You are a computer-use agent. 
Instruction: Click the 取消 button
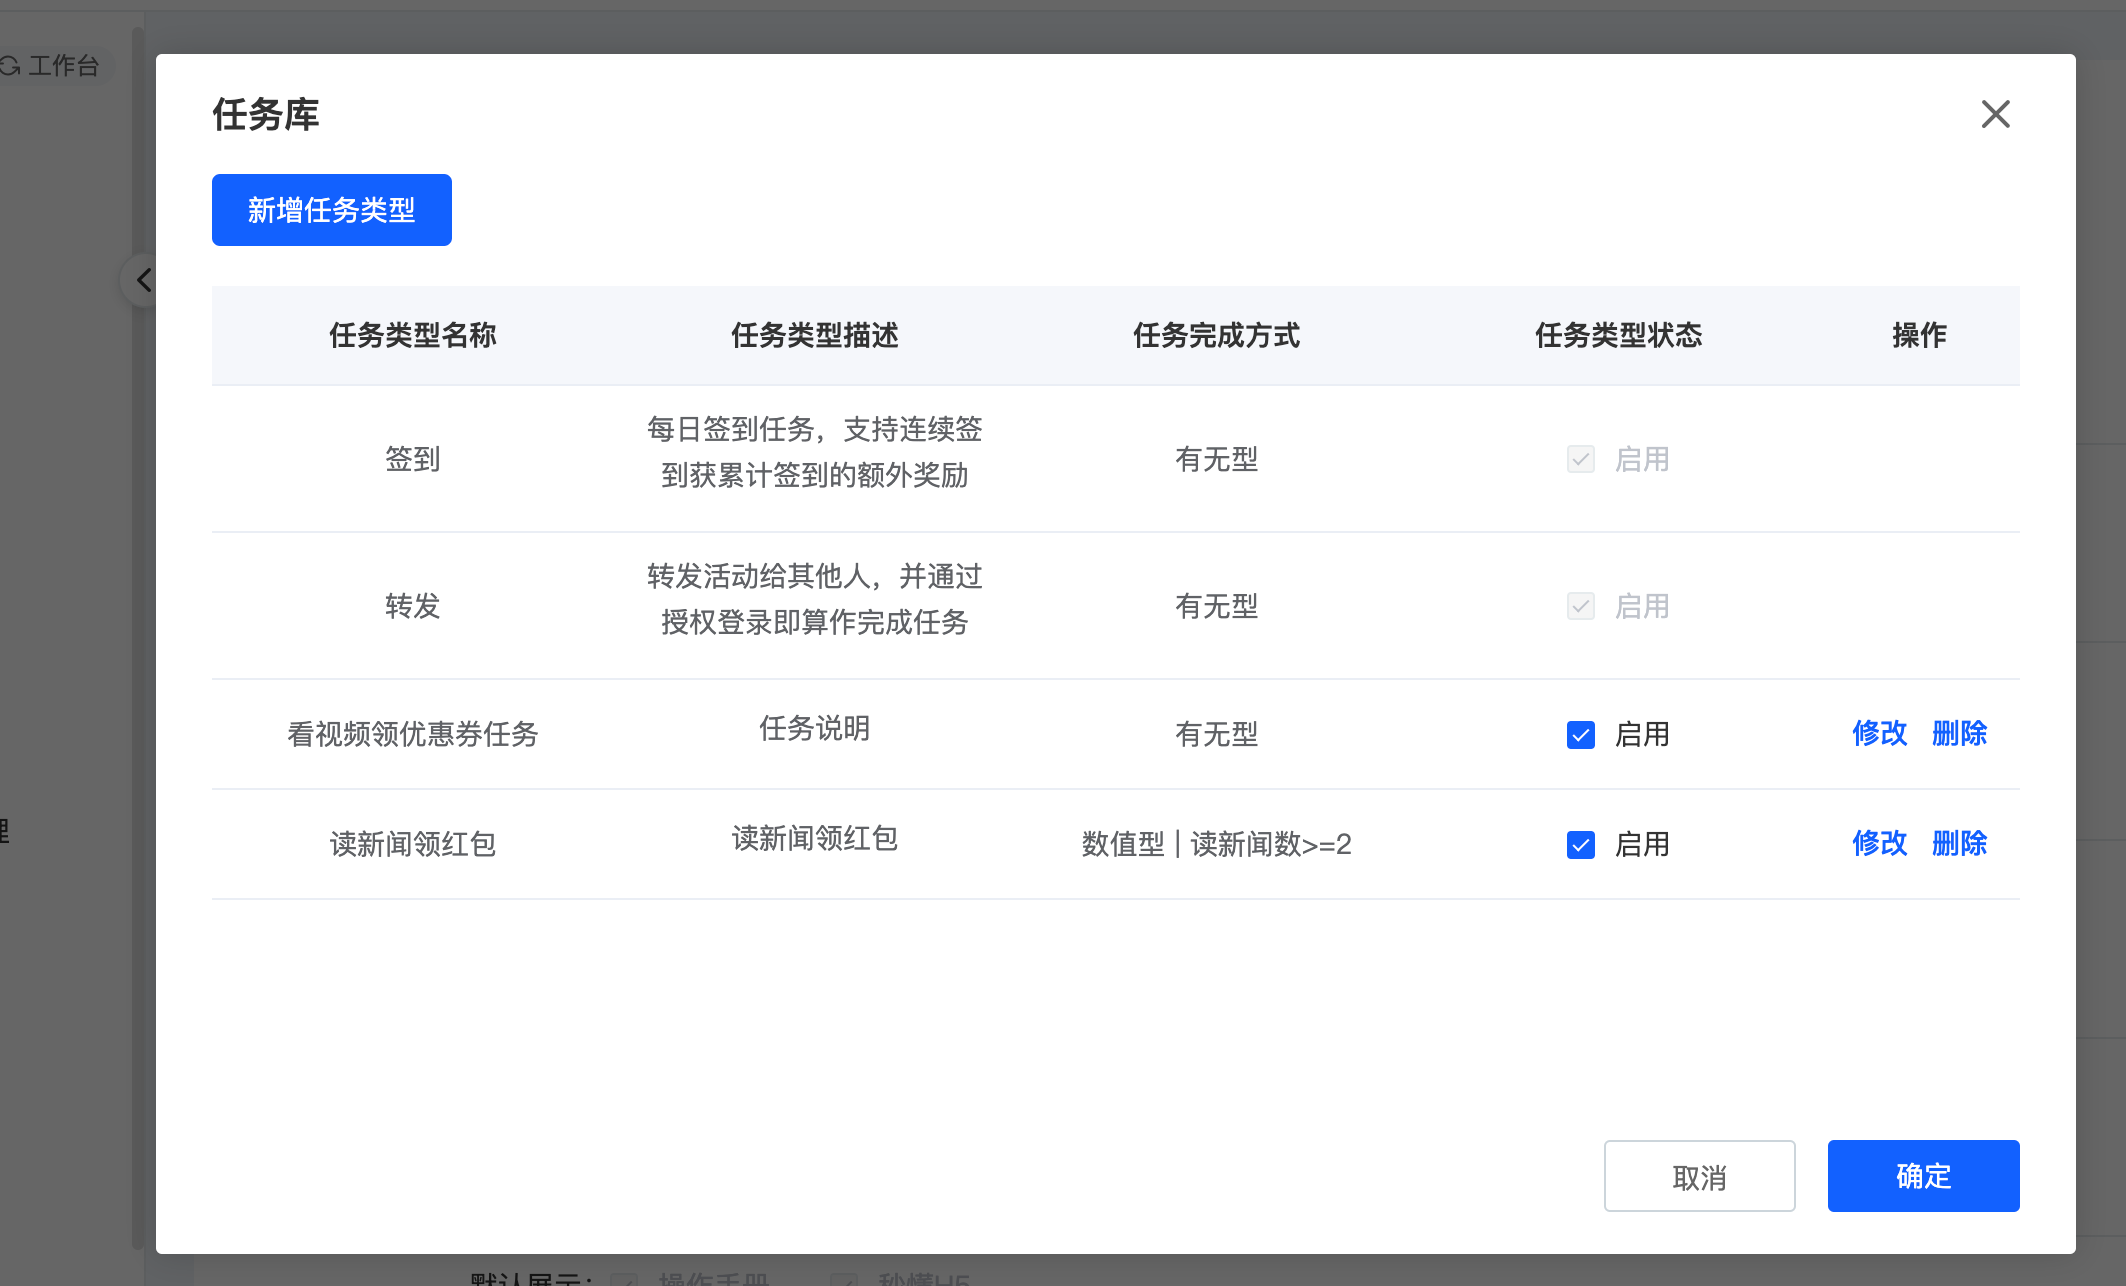1699,1176
